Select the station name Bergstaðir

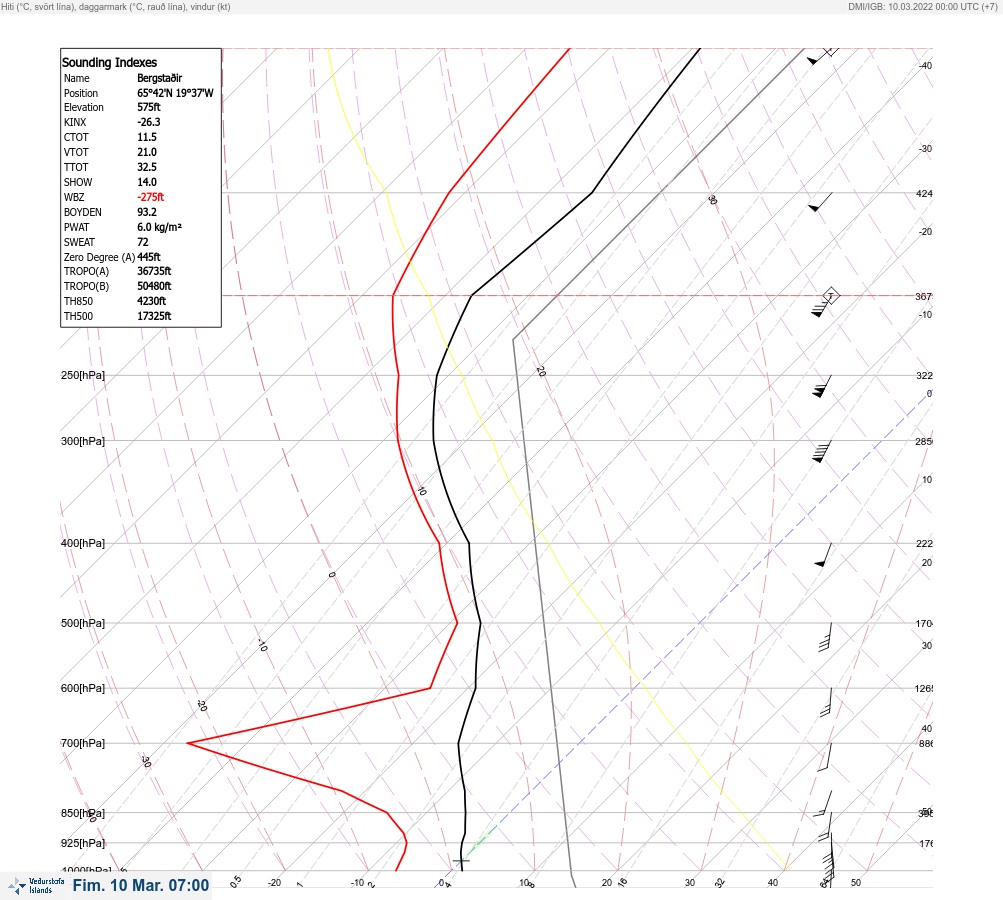click(159, 78)
